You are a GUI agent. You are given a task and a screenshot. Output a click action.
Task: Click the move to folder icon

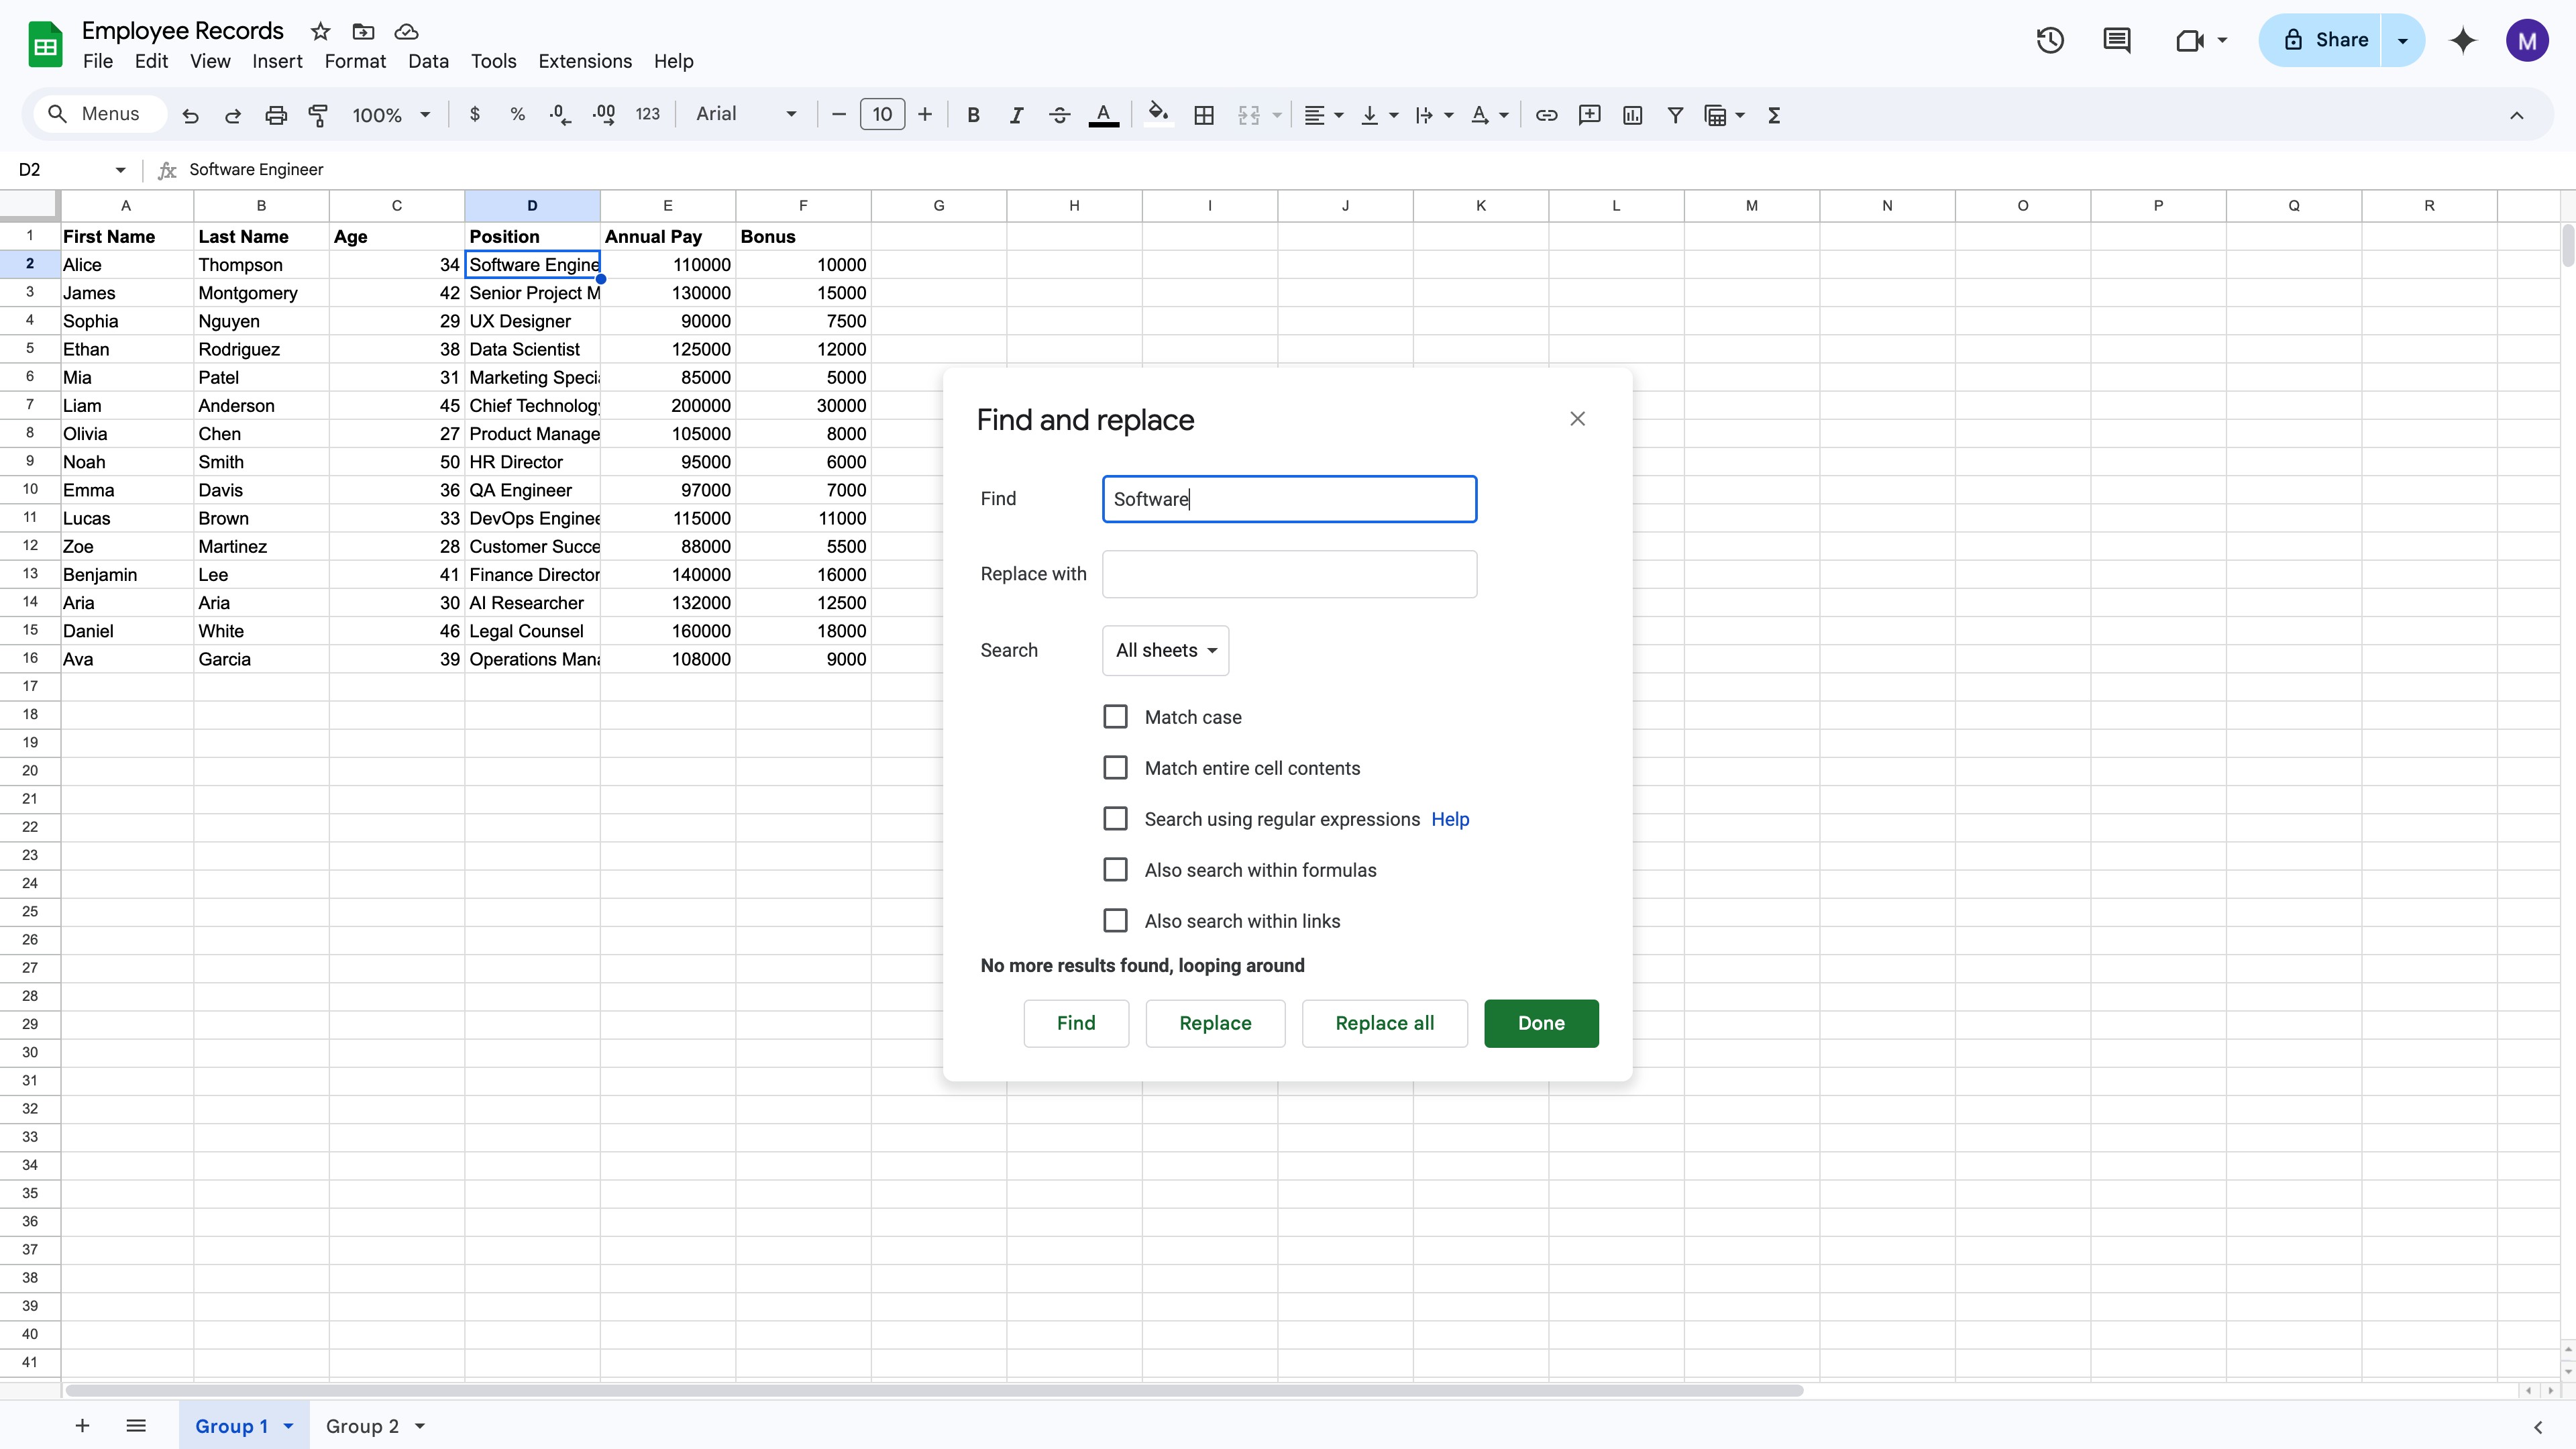(x=363, y=31)
